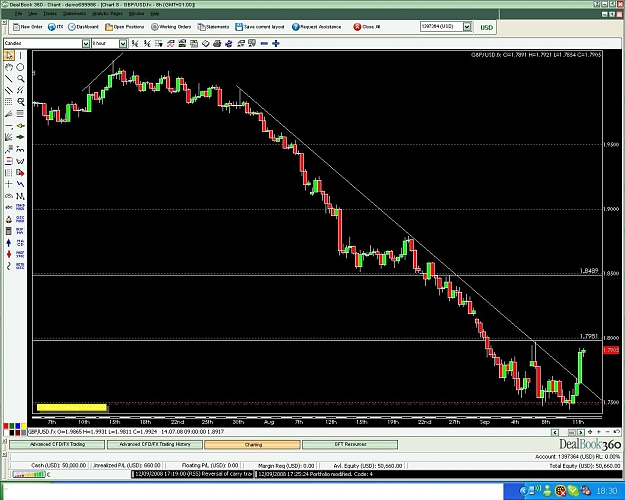
Task: Select the M pattern tool
Action: click(x=20, y=196)
